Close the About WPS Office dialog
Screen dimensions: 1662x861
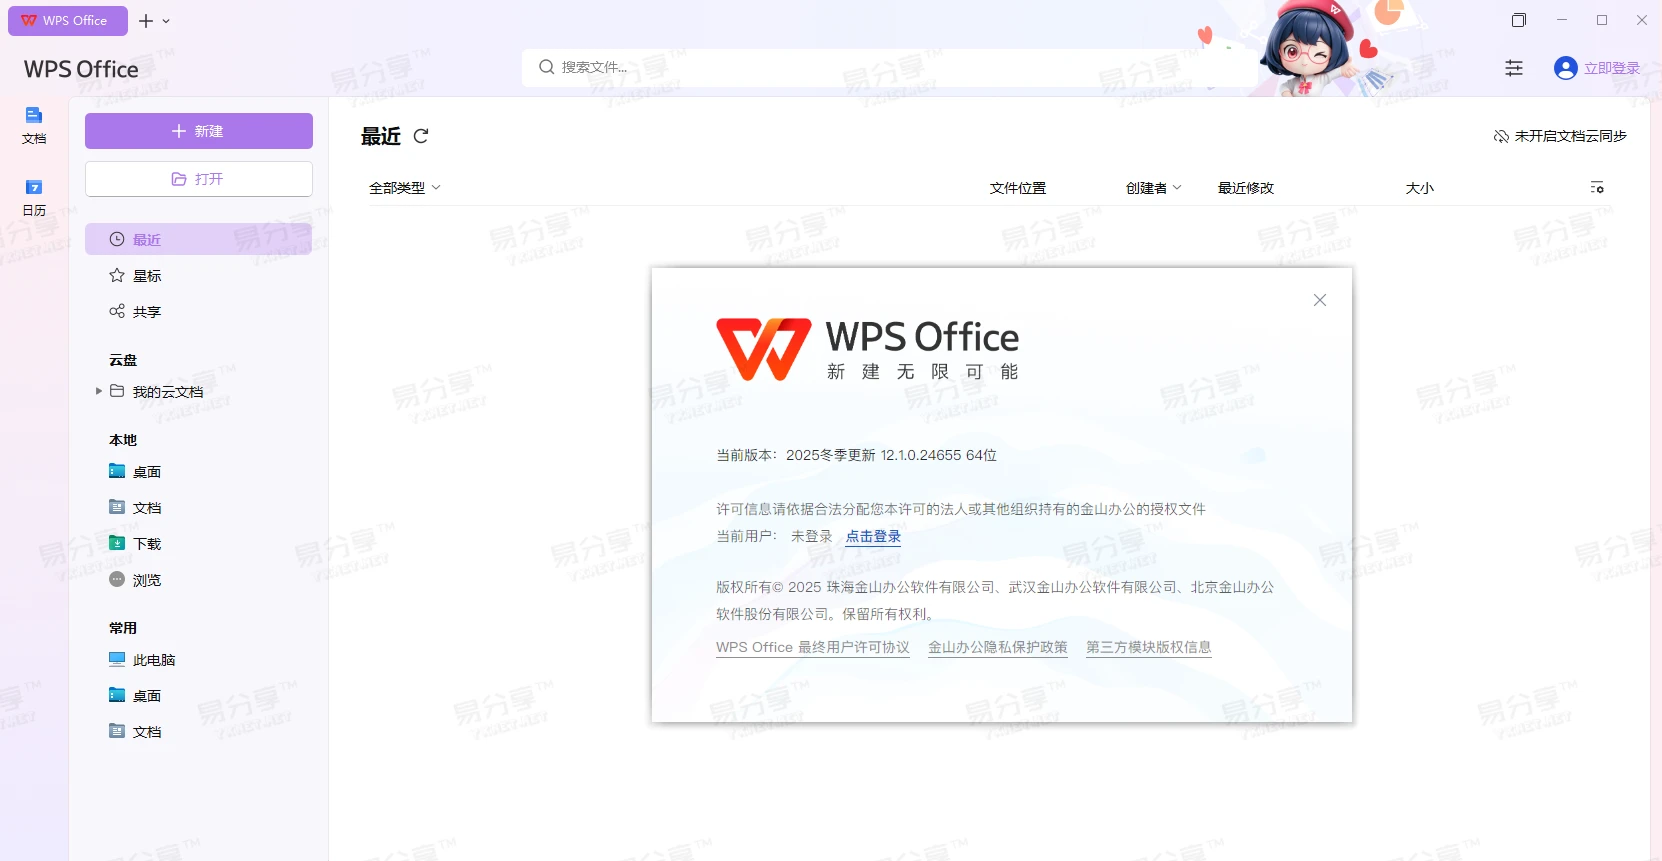1320,300
